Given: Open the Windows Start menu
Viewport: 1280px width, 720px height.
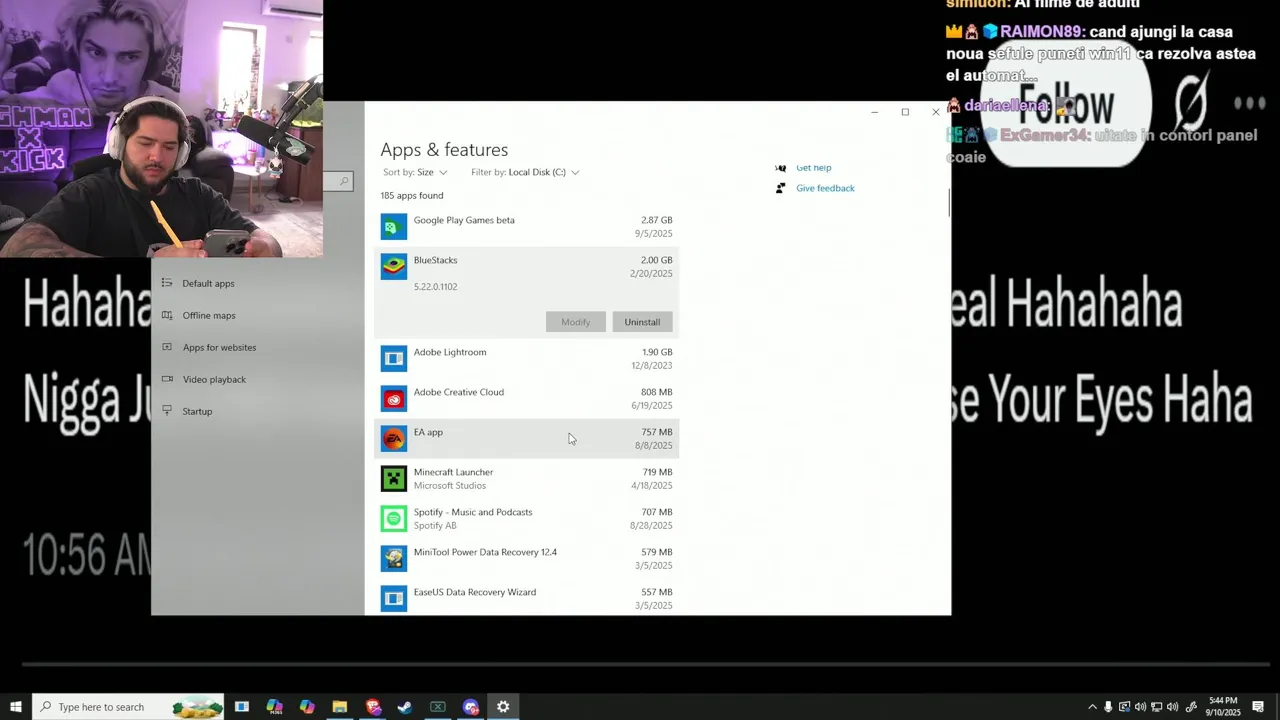Looking at the screenshot, I should (x=16, y=707).
